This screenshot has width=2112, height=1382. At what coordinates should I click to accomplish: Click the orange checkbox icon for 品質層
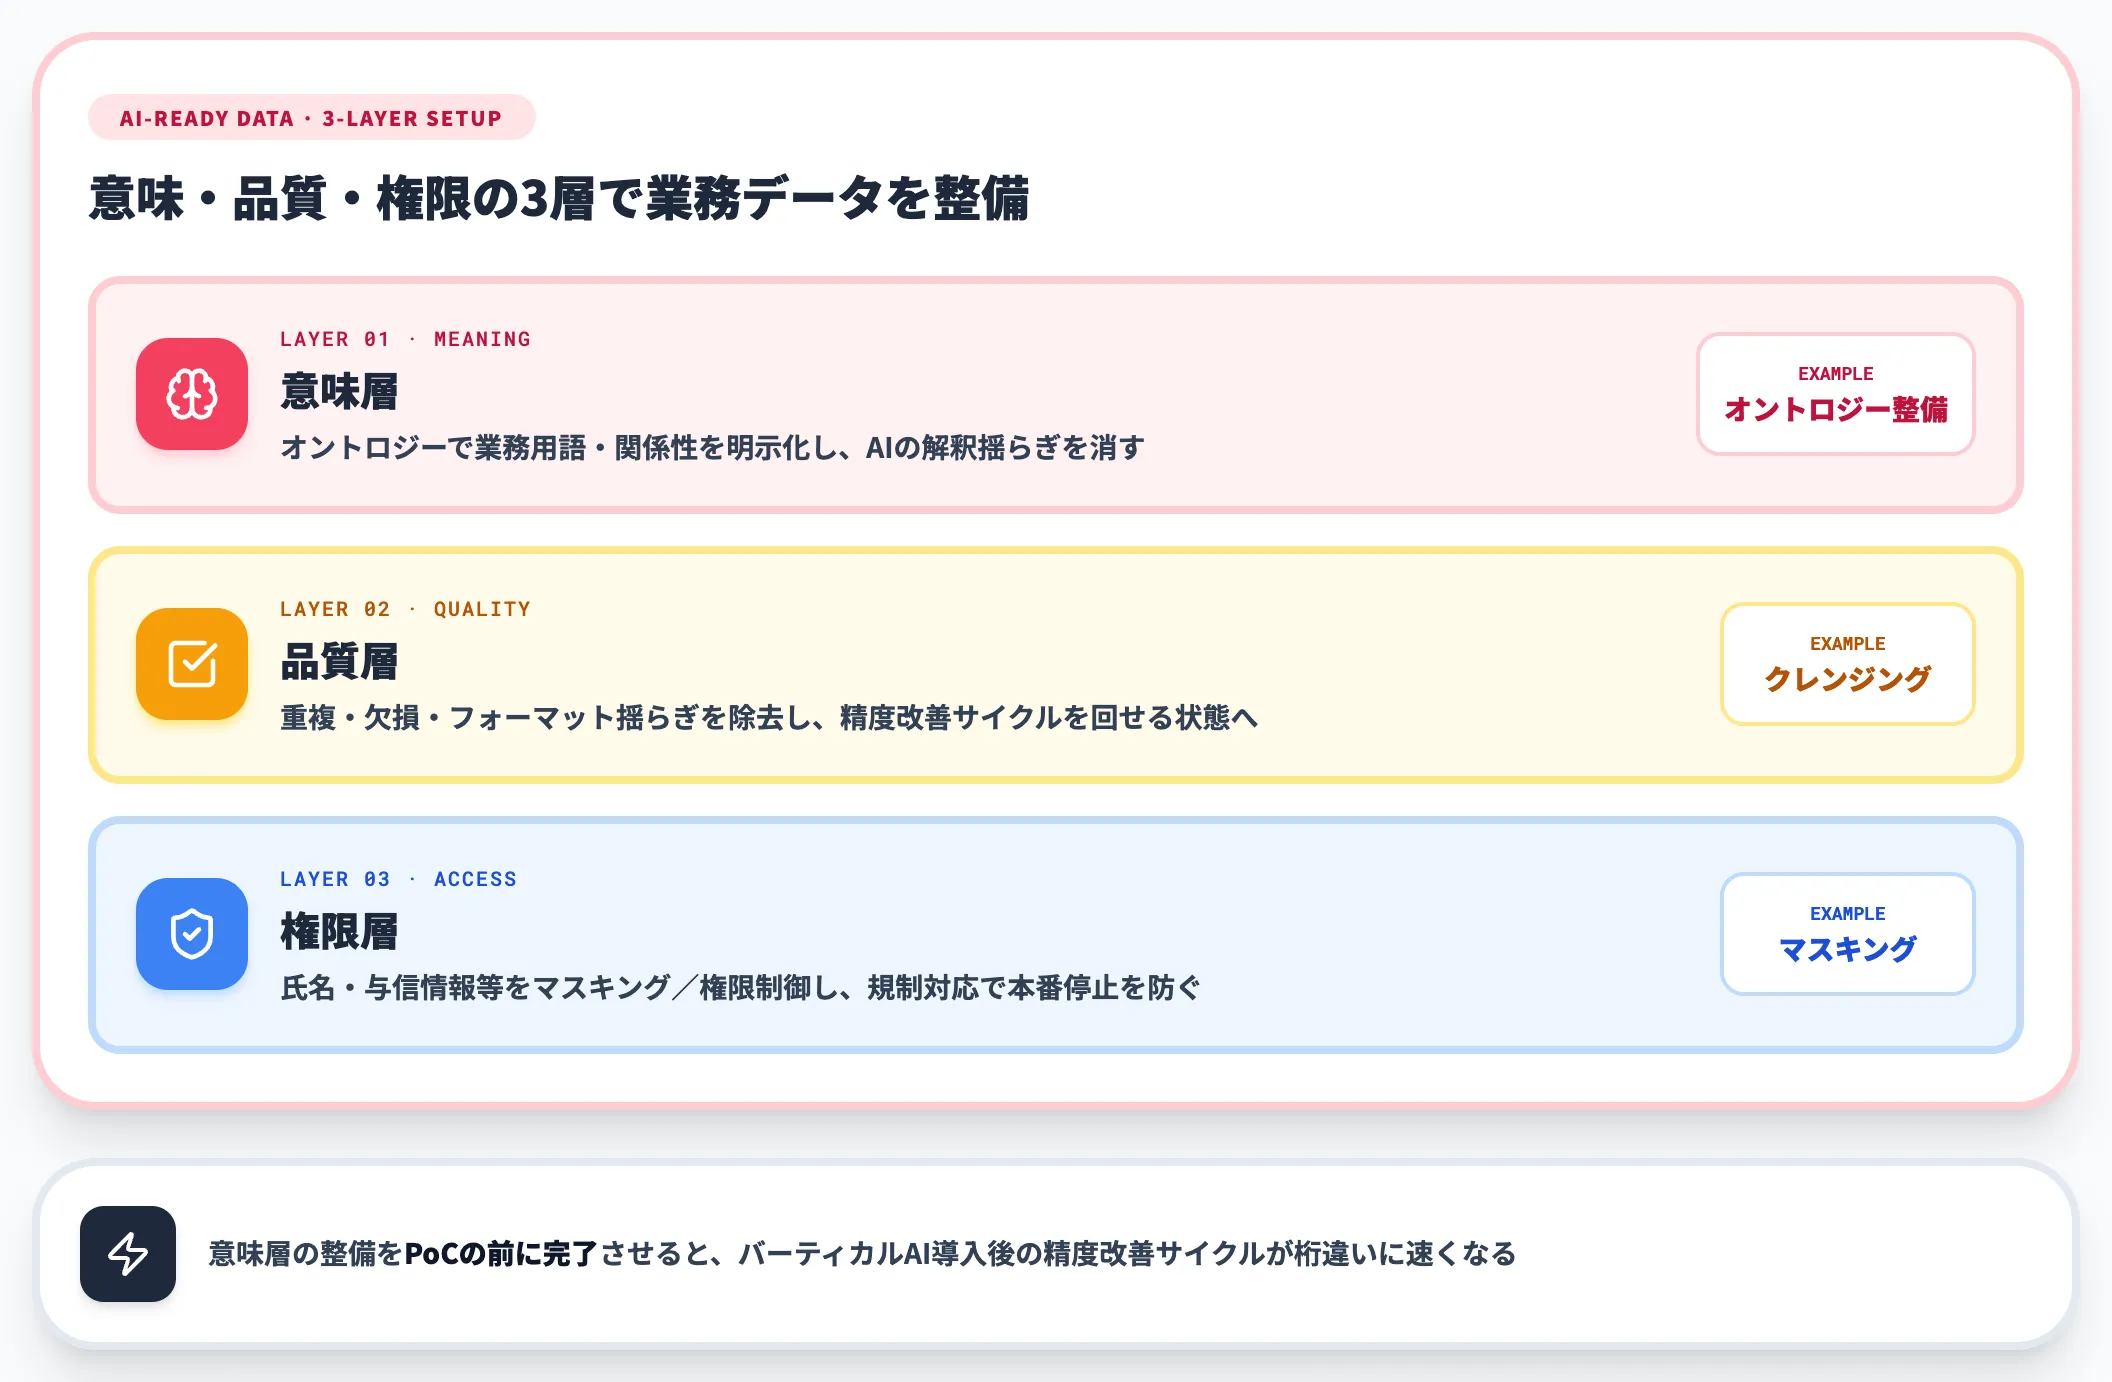pos(192,664)
